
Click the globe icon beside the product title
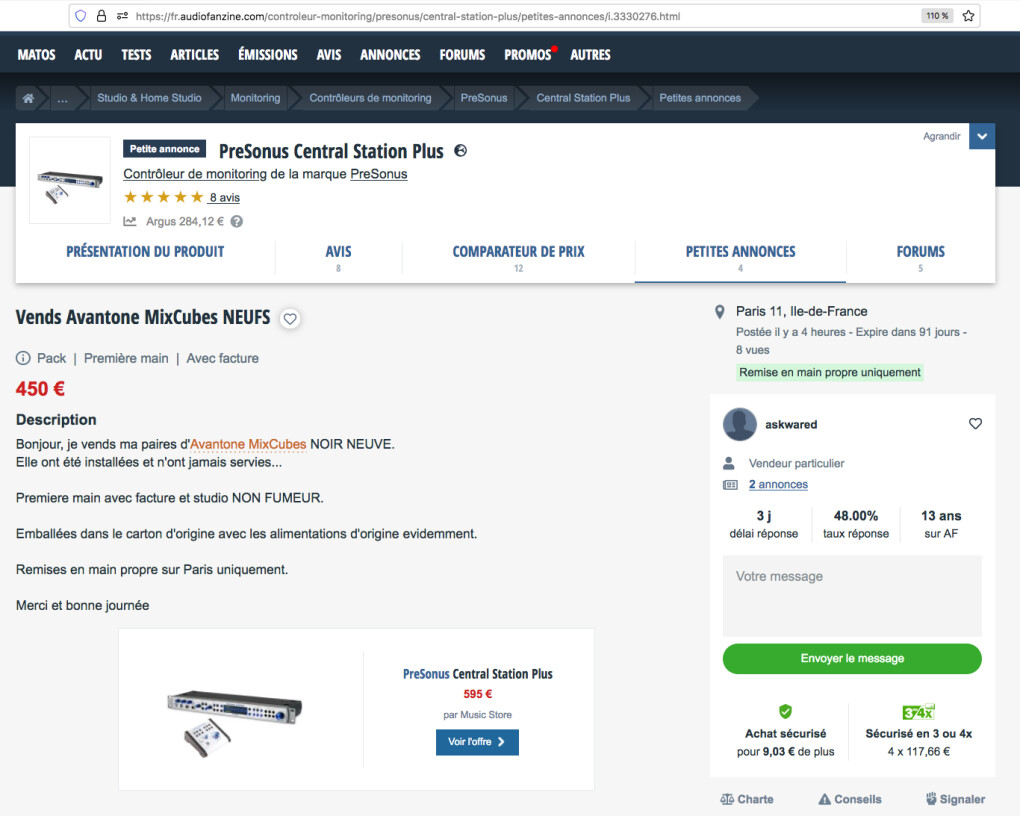(460, 151)
